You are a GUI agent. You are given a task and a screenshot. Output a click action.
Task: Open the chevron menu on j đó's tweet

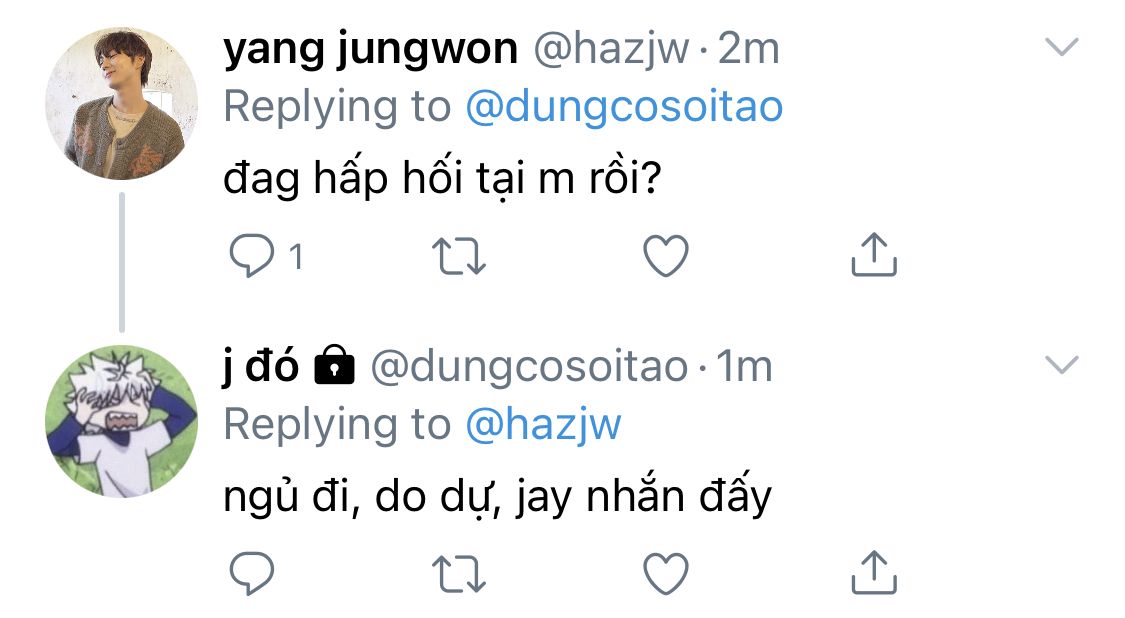pos(1061,365)
